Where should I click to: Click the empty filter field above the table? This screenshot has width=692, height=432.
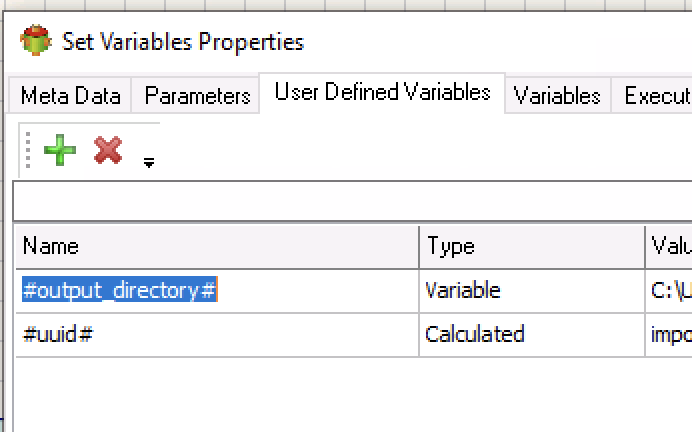[353, 201]
